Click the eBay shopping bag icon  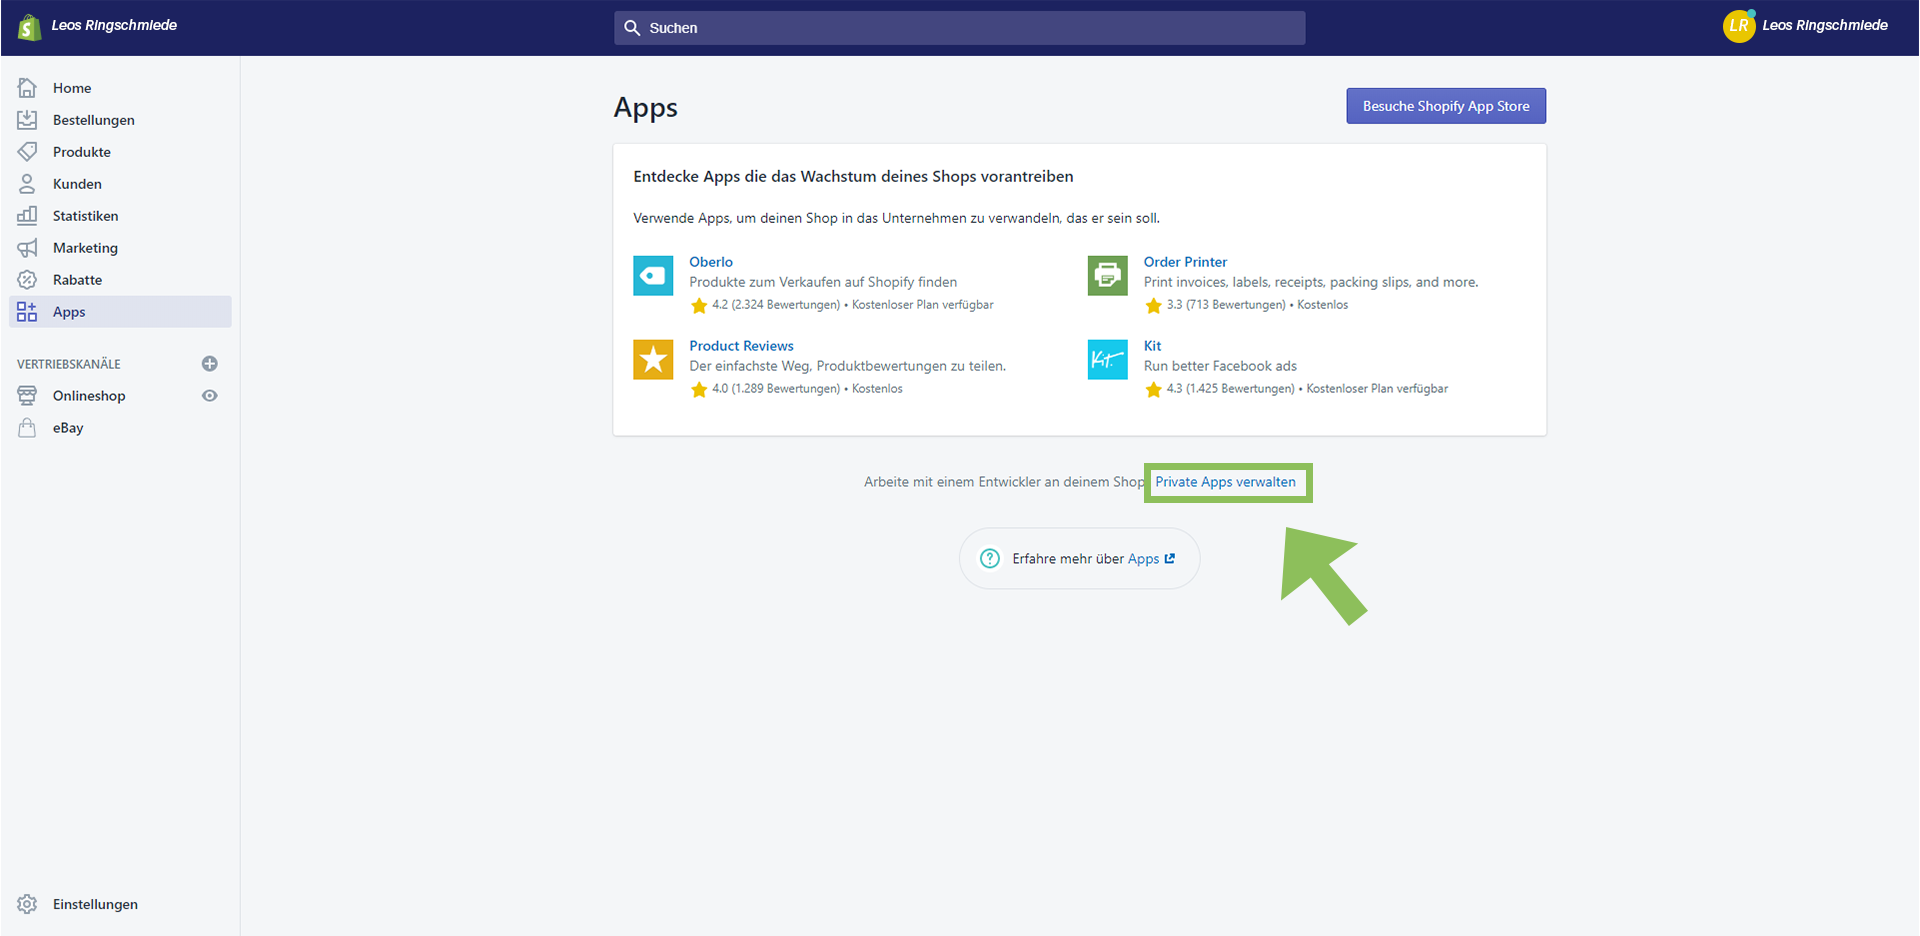[27, 428]
